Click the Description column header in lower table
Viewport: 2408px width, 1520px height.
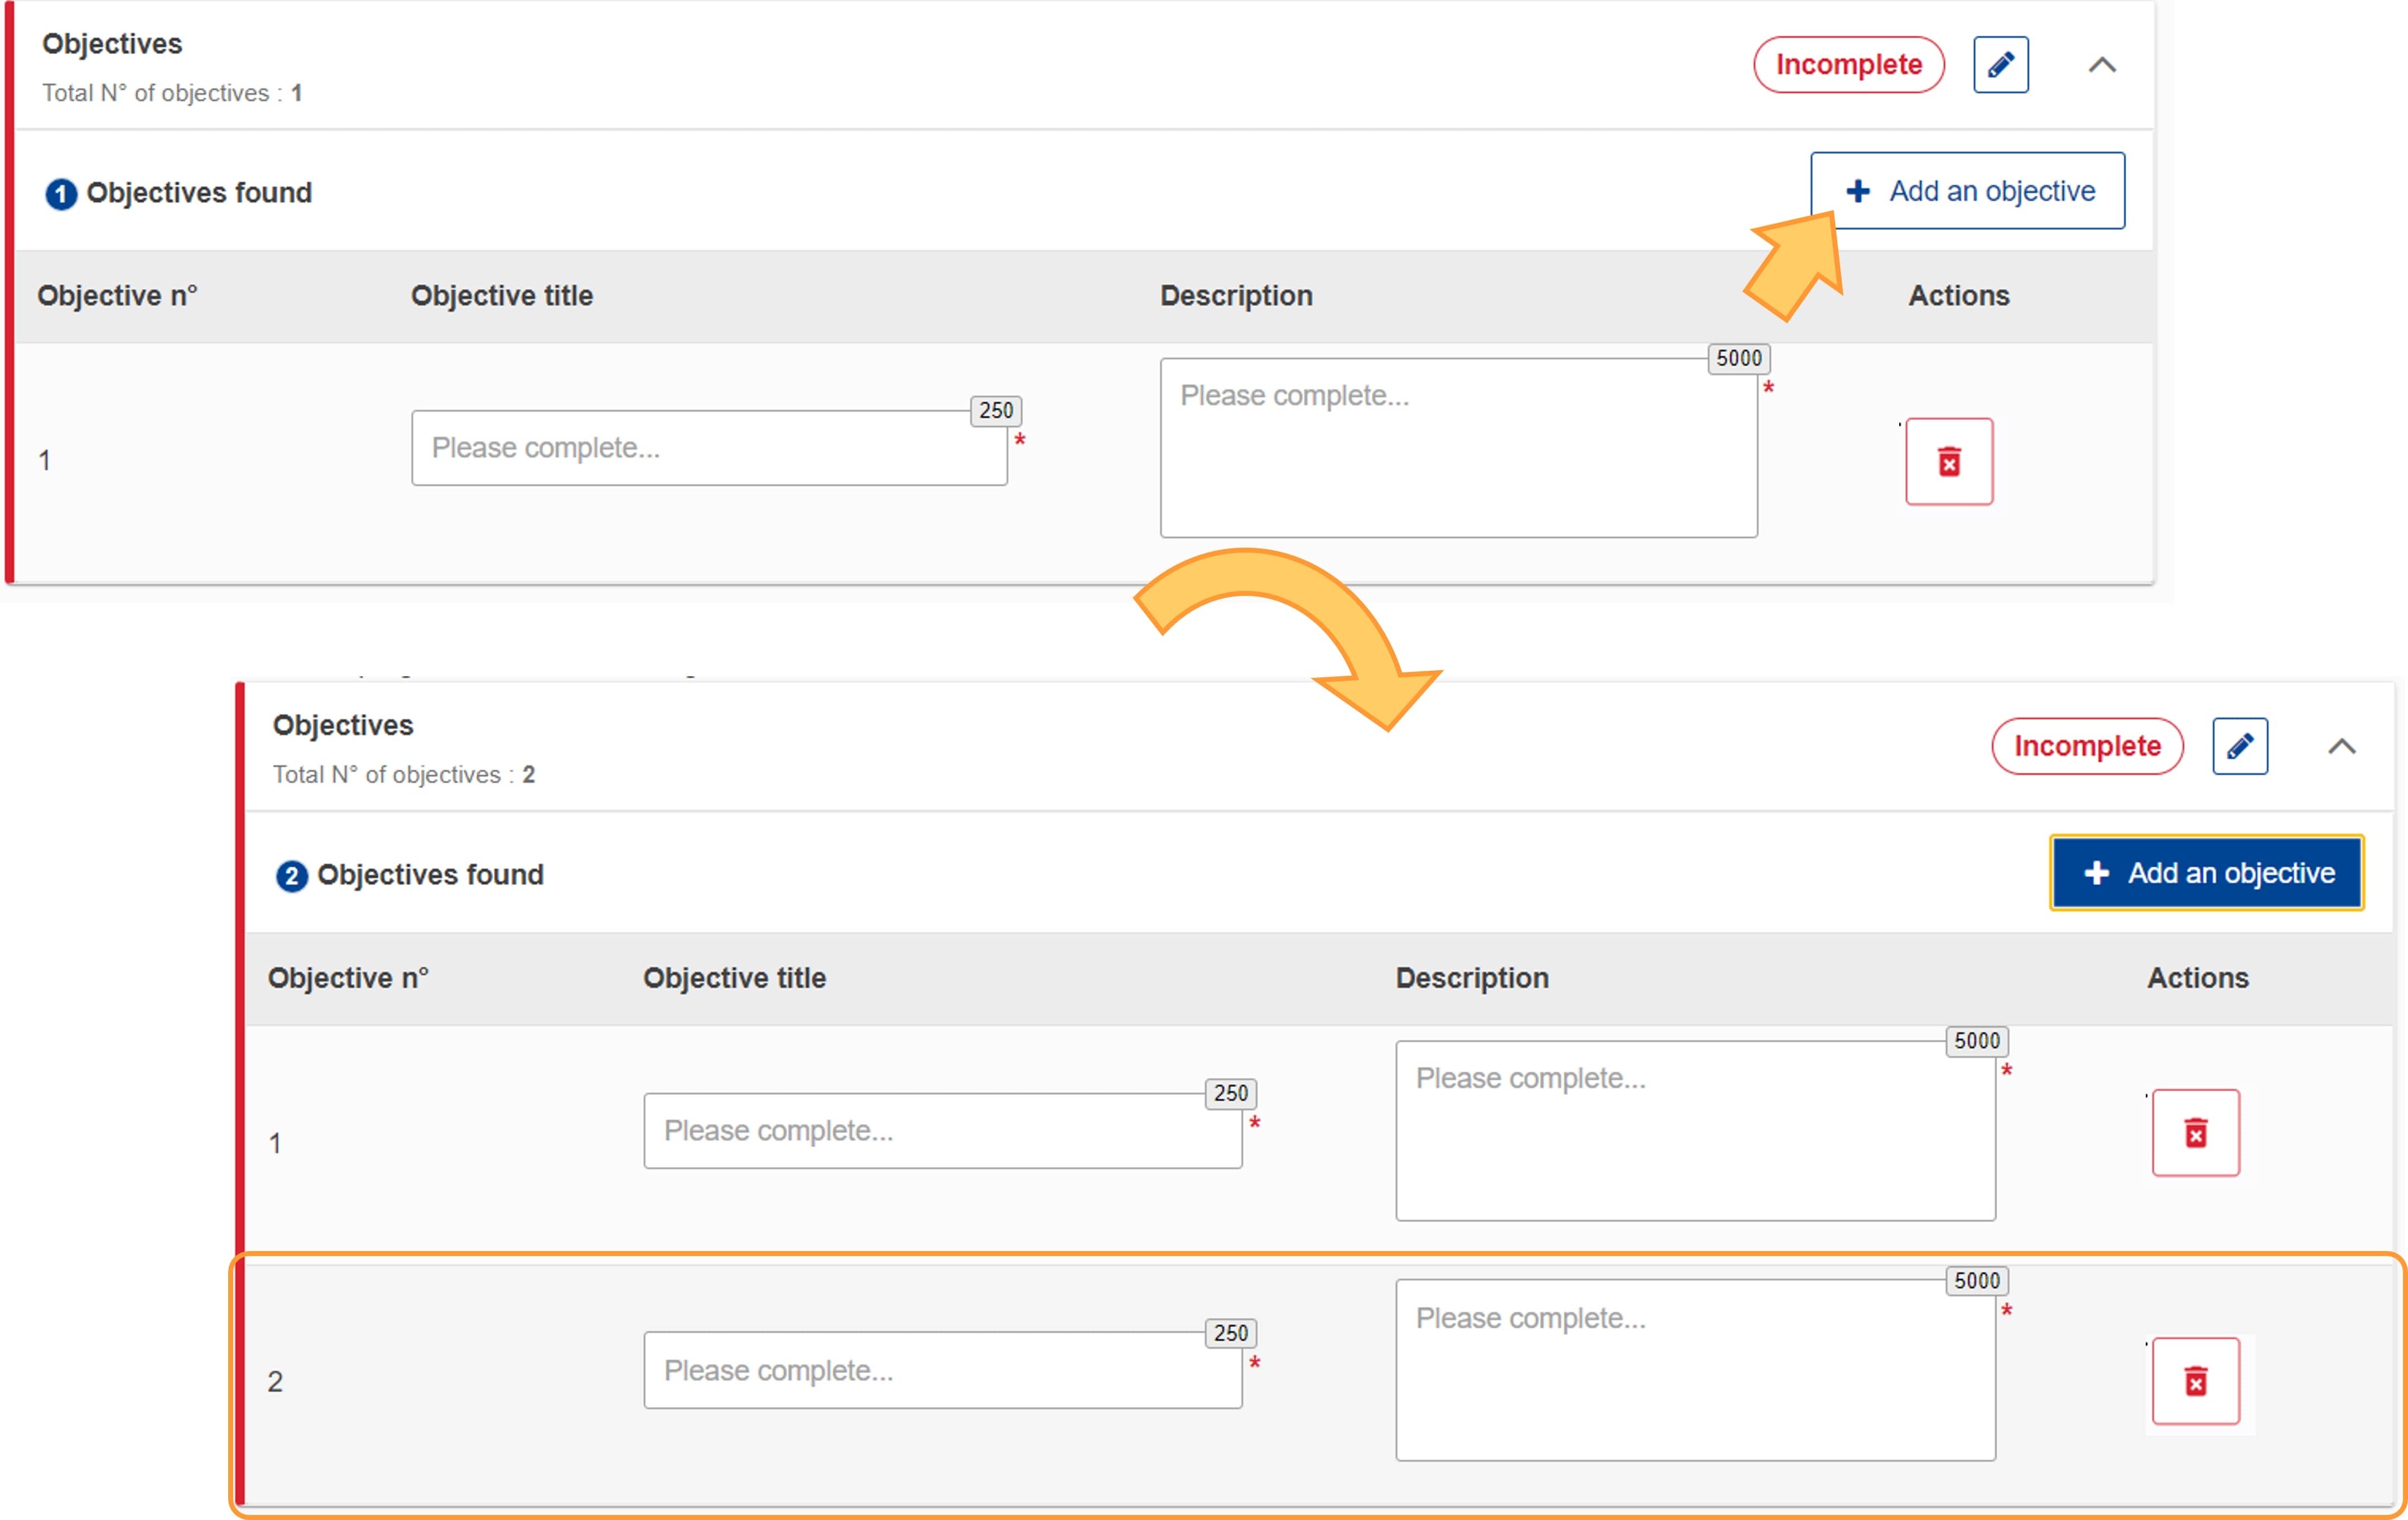coord(1472,978)
